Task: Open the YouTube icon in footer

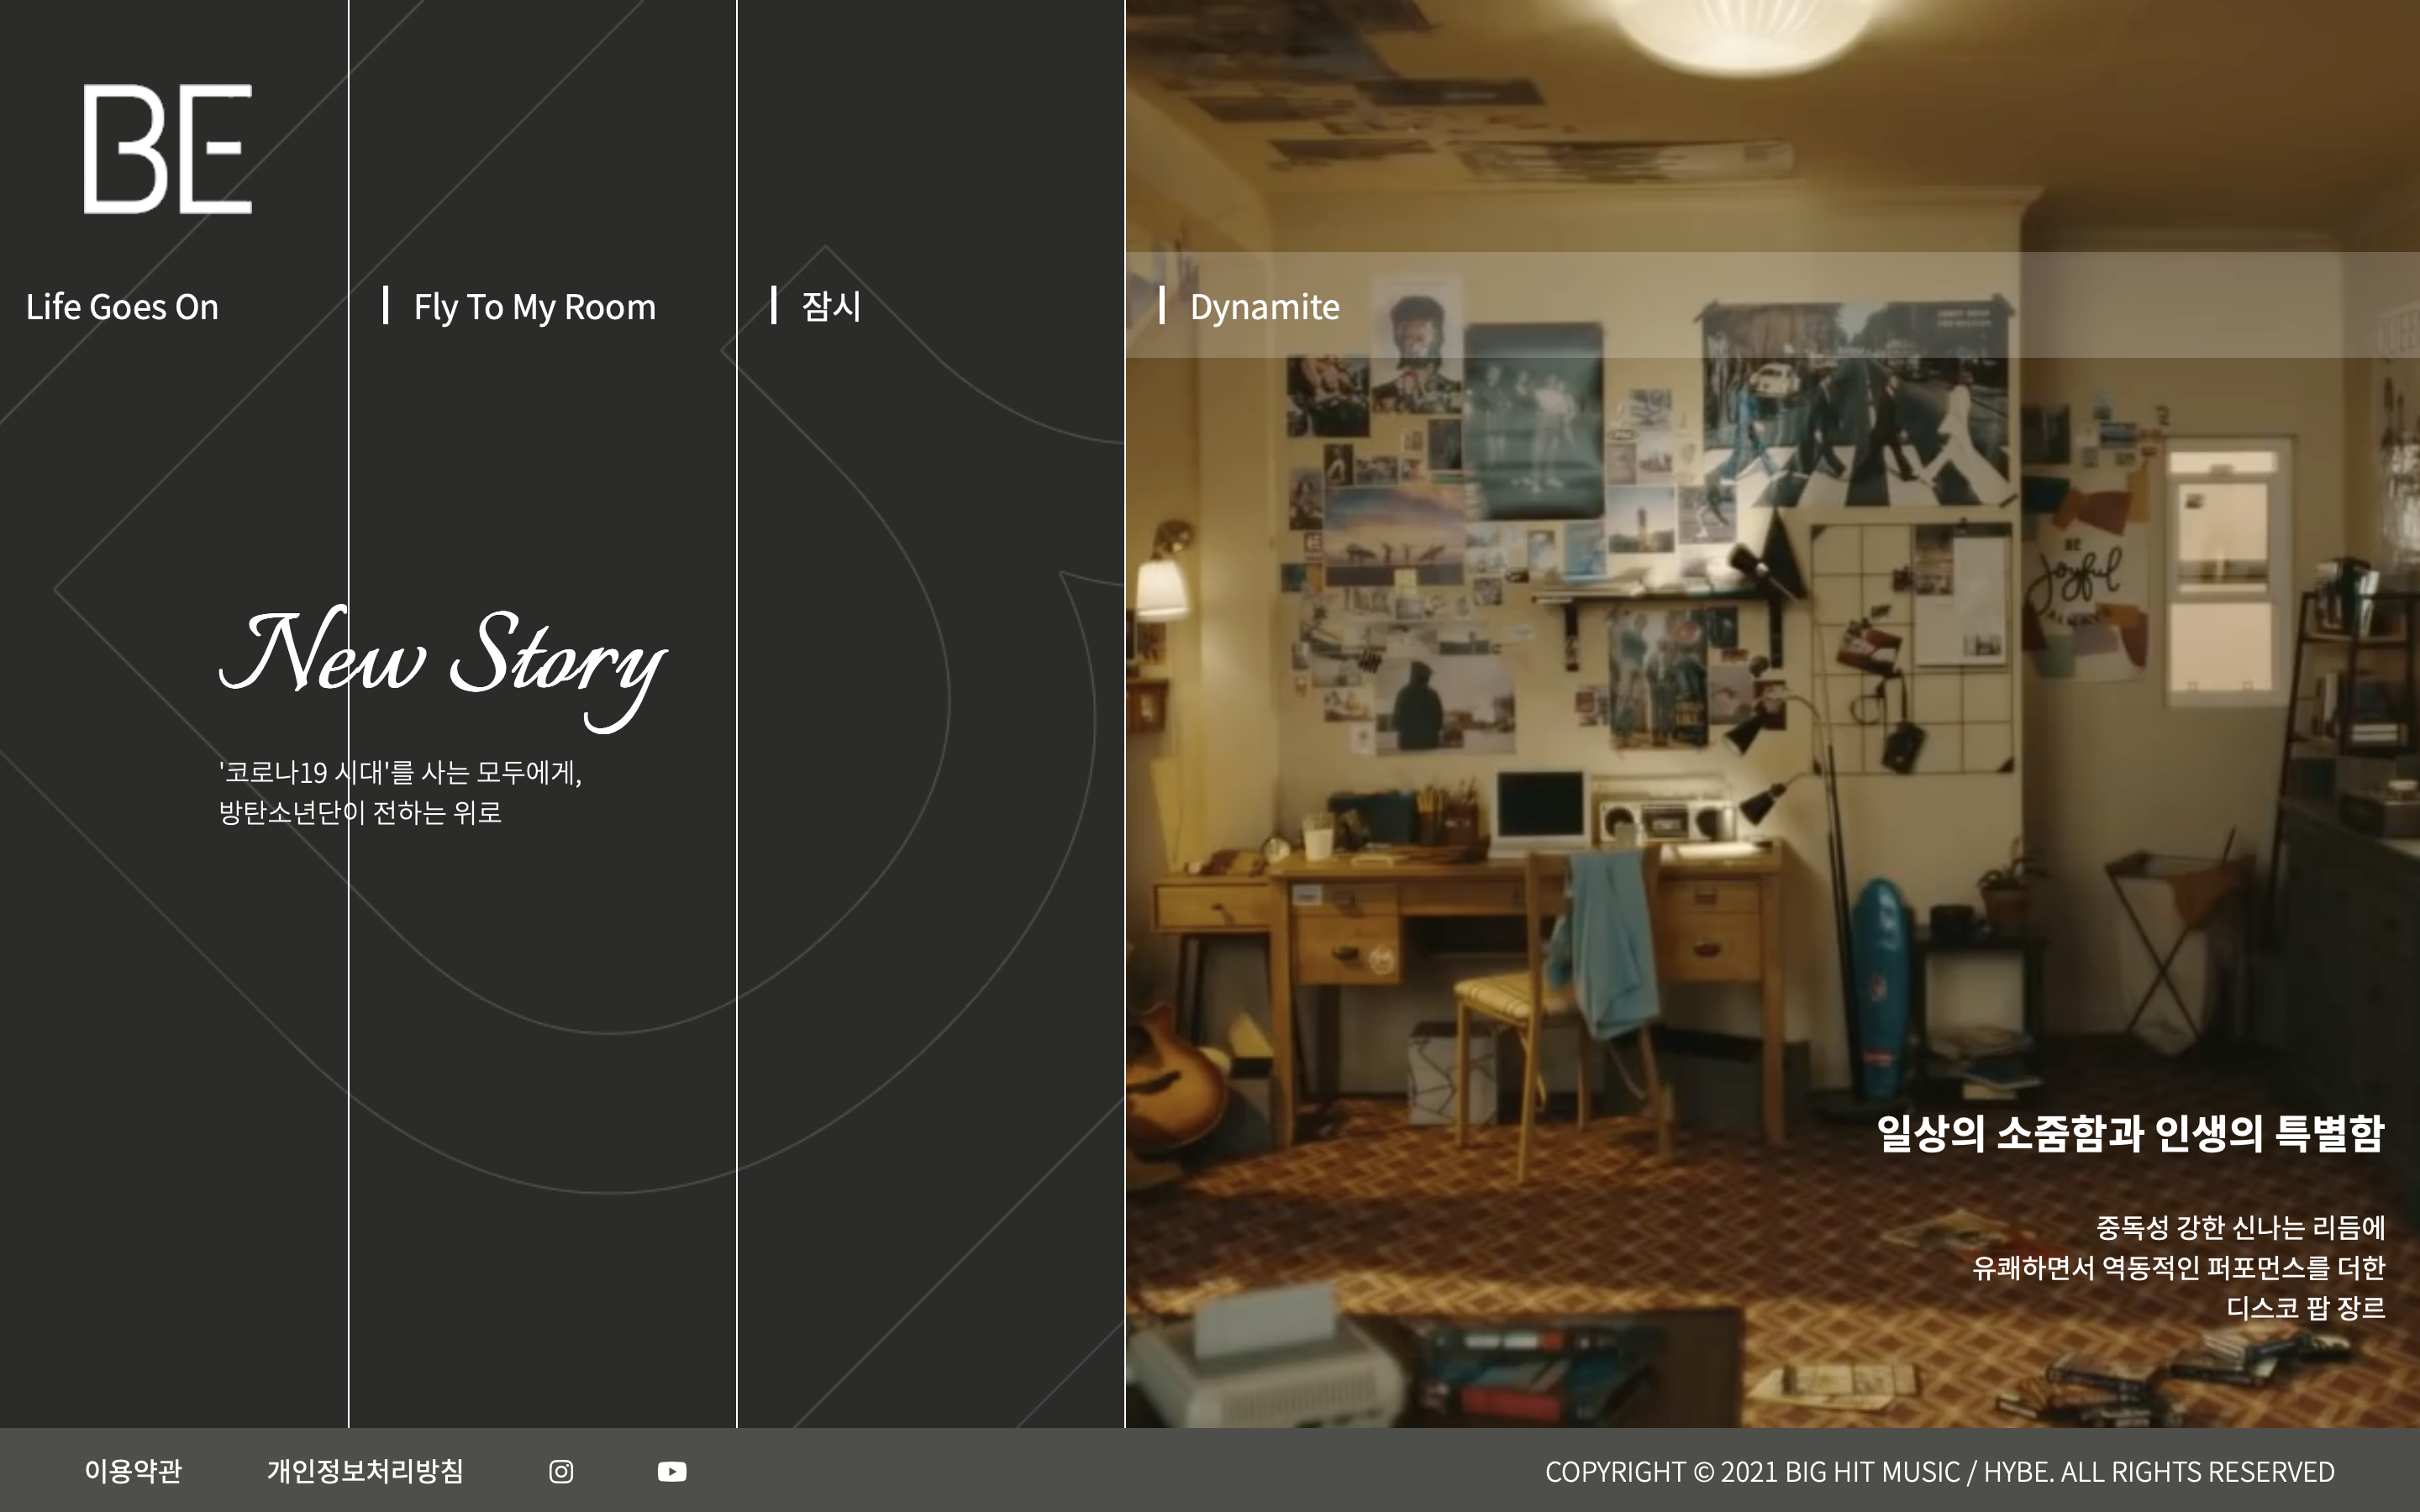Action: [x=672, y=1471]
